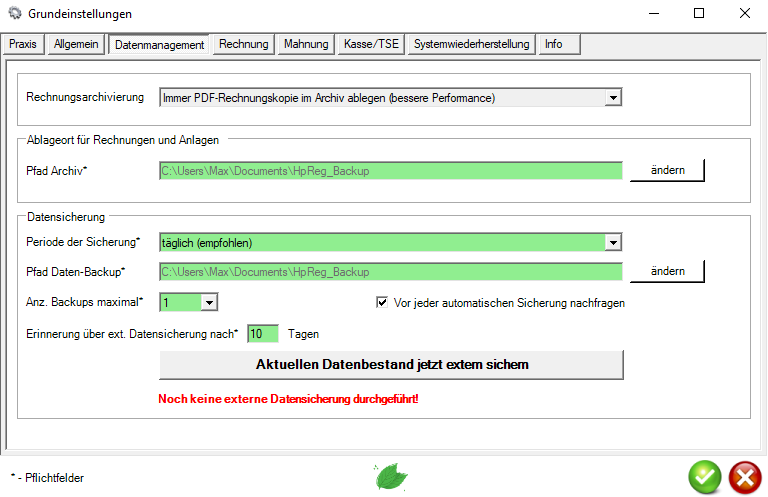Click the gear icon in the title bar
The image size is (768, 497).
point(15,13)
